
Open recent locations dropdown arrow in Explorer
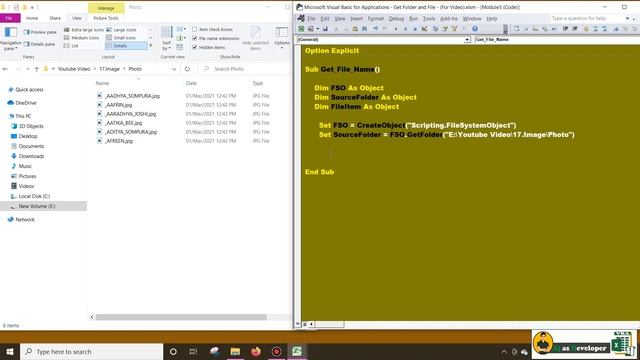28,69
